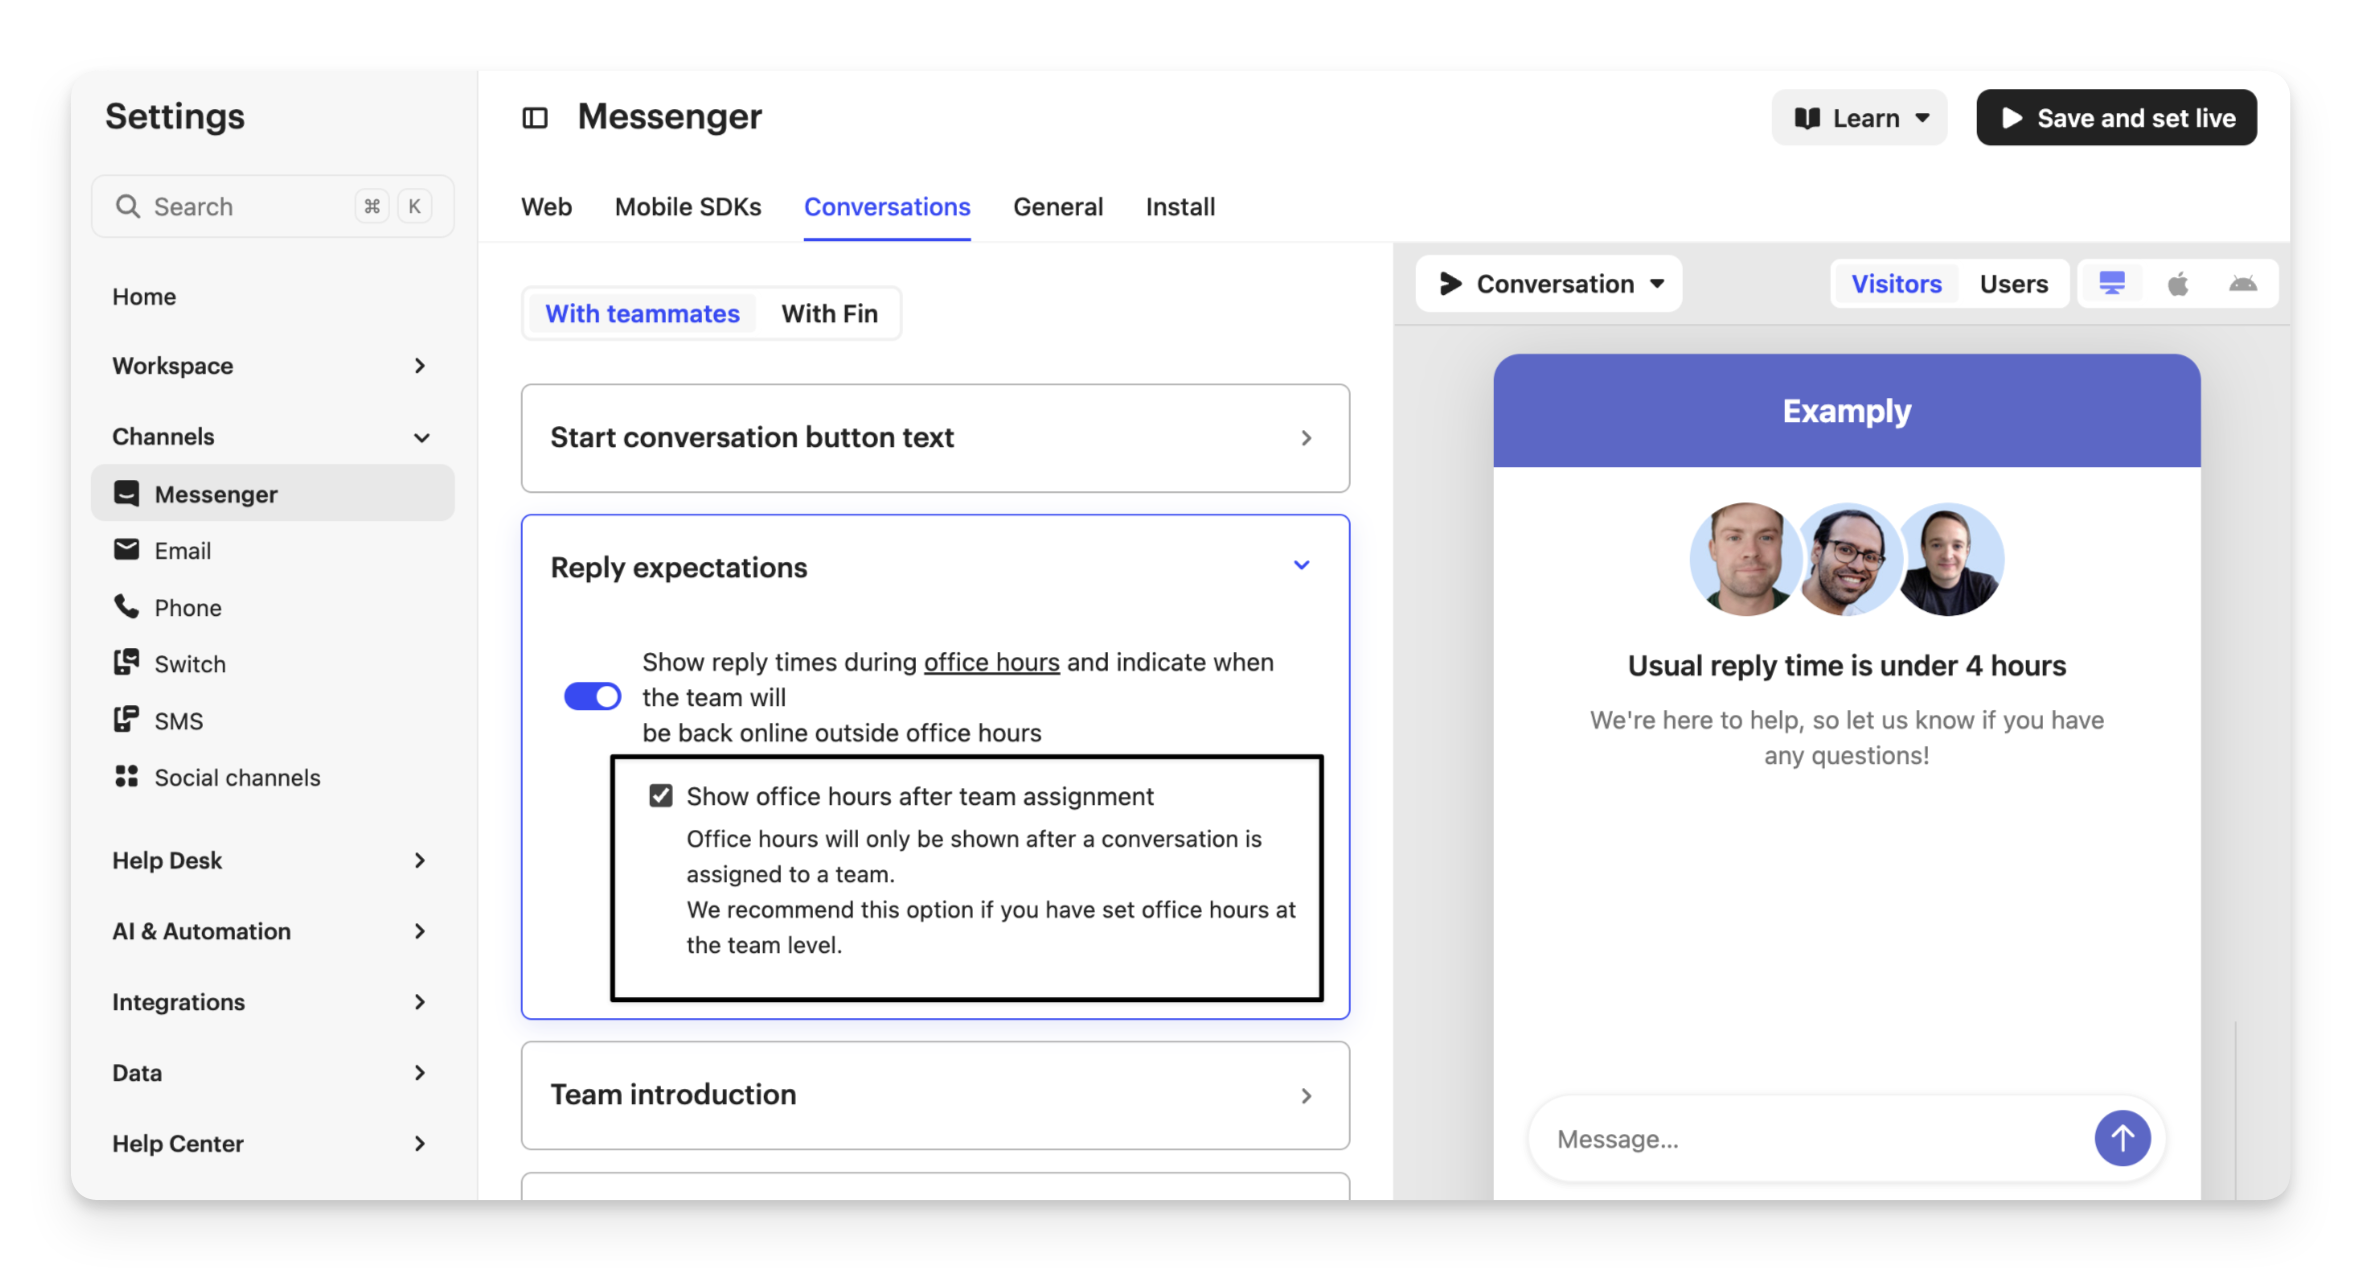Click the sidebar collapse icon beside Messenger
This screenshot has width=2361, height=1271.
point(535,118)
